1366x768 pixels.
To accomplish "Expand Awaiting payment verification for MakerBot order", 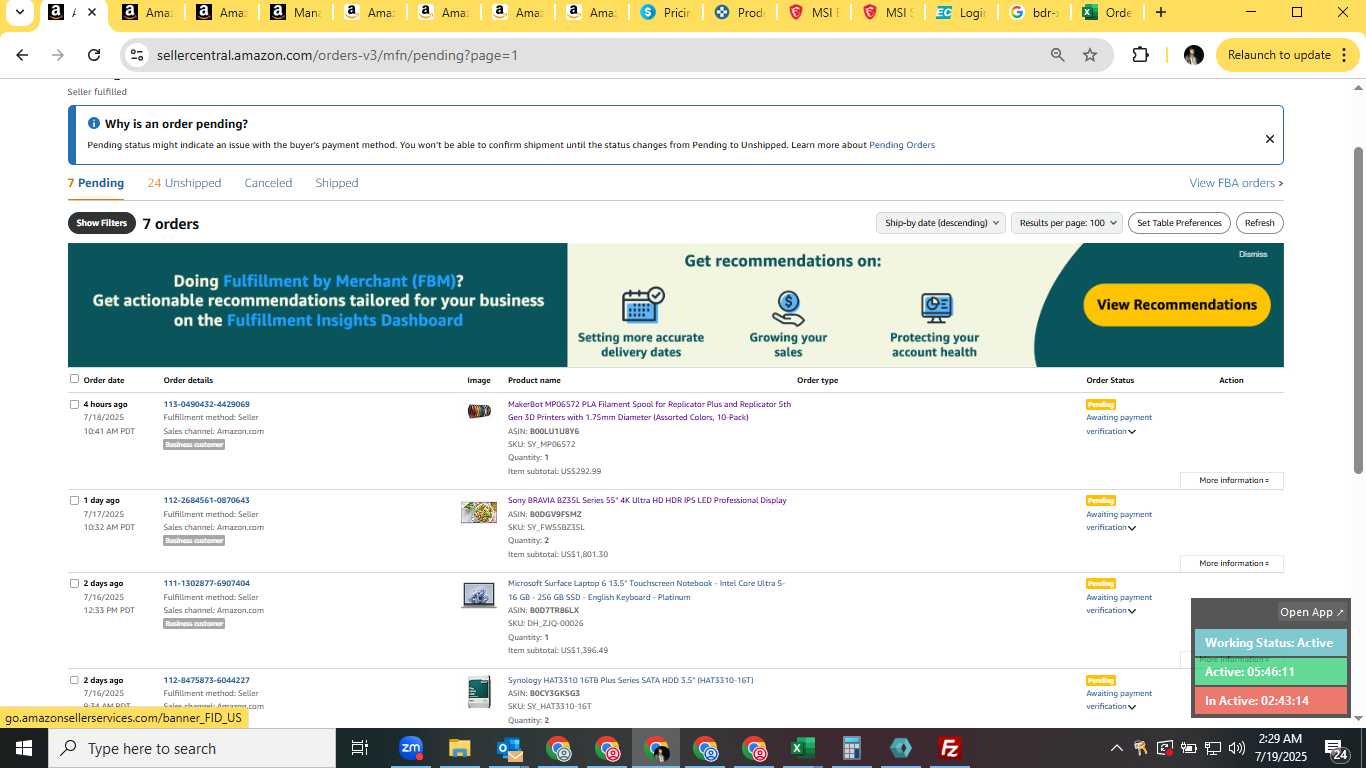I will [1132, 432].
